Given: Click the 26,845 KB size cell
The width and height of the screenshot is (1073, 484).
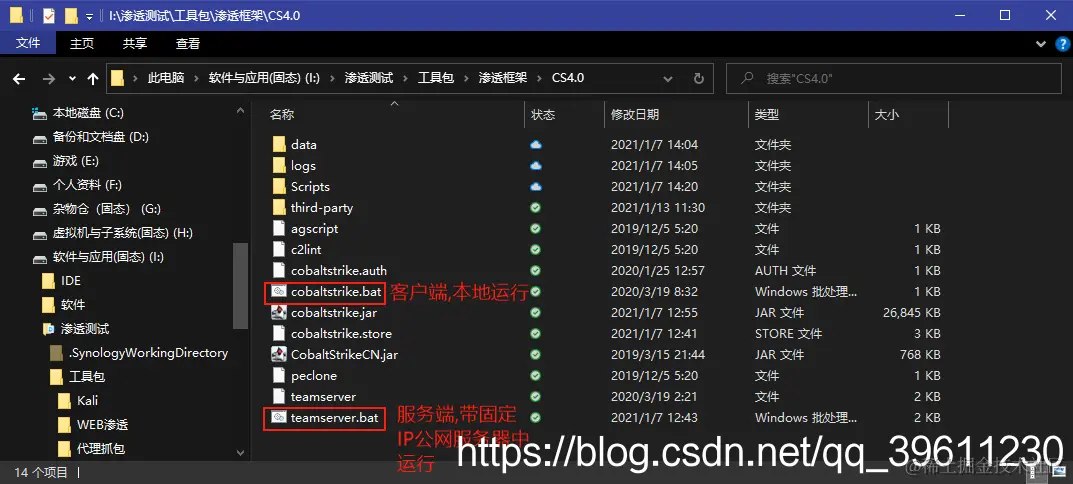Looking at the screenshot, I should tap(912, 313).
